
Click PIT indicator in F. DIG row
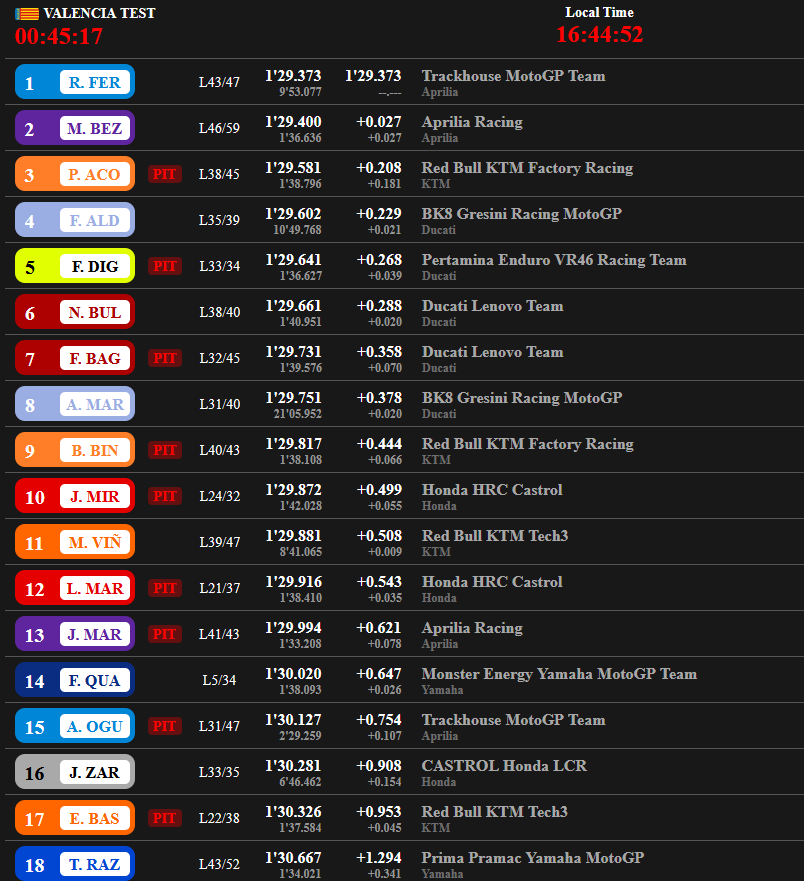coord(165,266)
